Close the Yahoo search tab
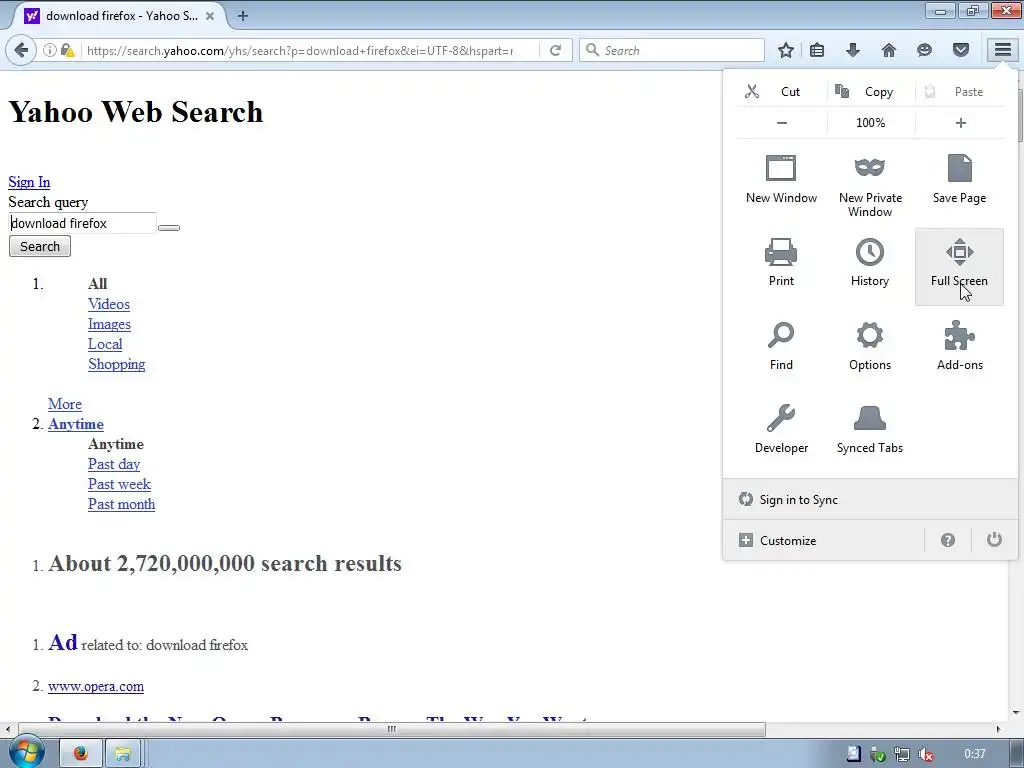Image resolution: width=1024 pixels, height=768 pixels. pyautogui.click(x=210, y=16)
